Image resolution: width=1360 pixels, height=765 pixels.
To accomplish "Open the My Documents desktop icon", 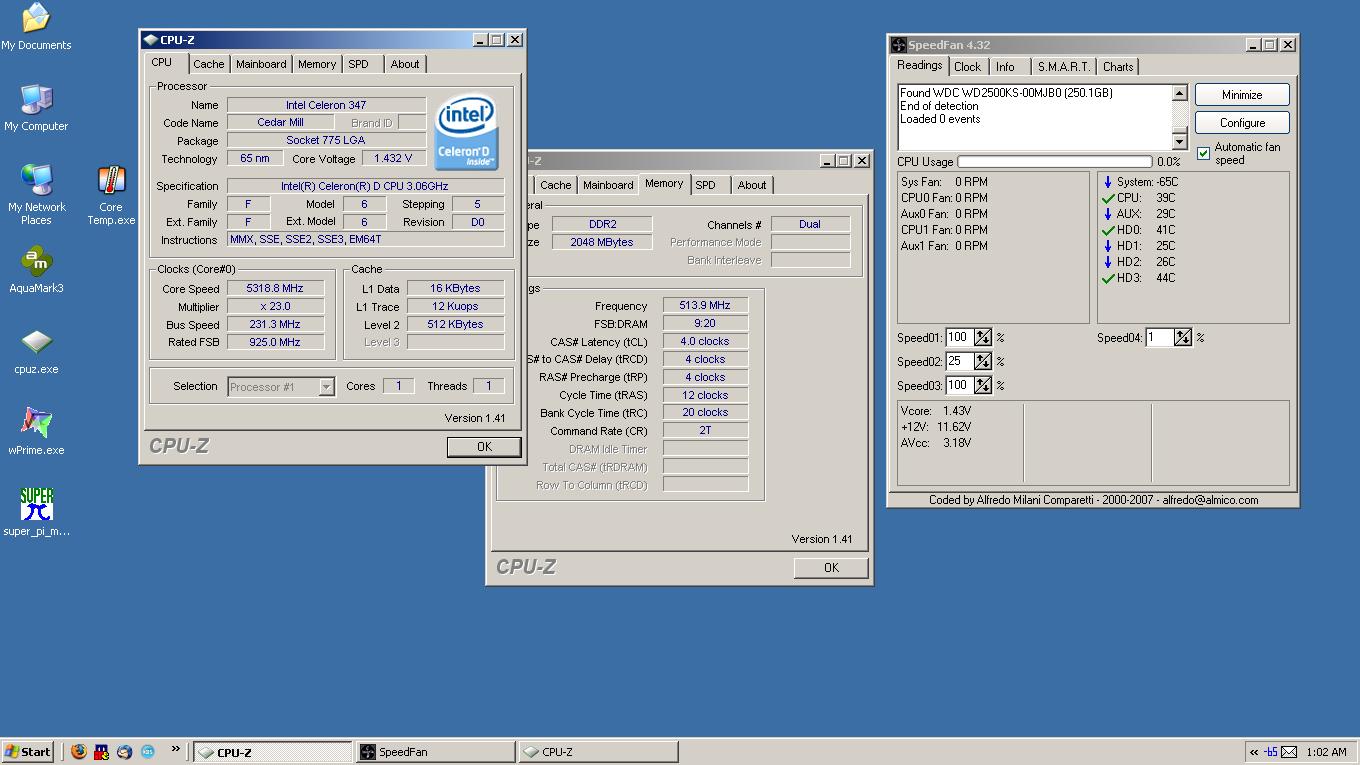I will coord(36,27).
